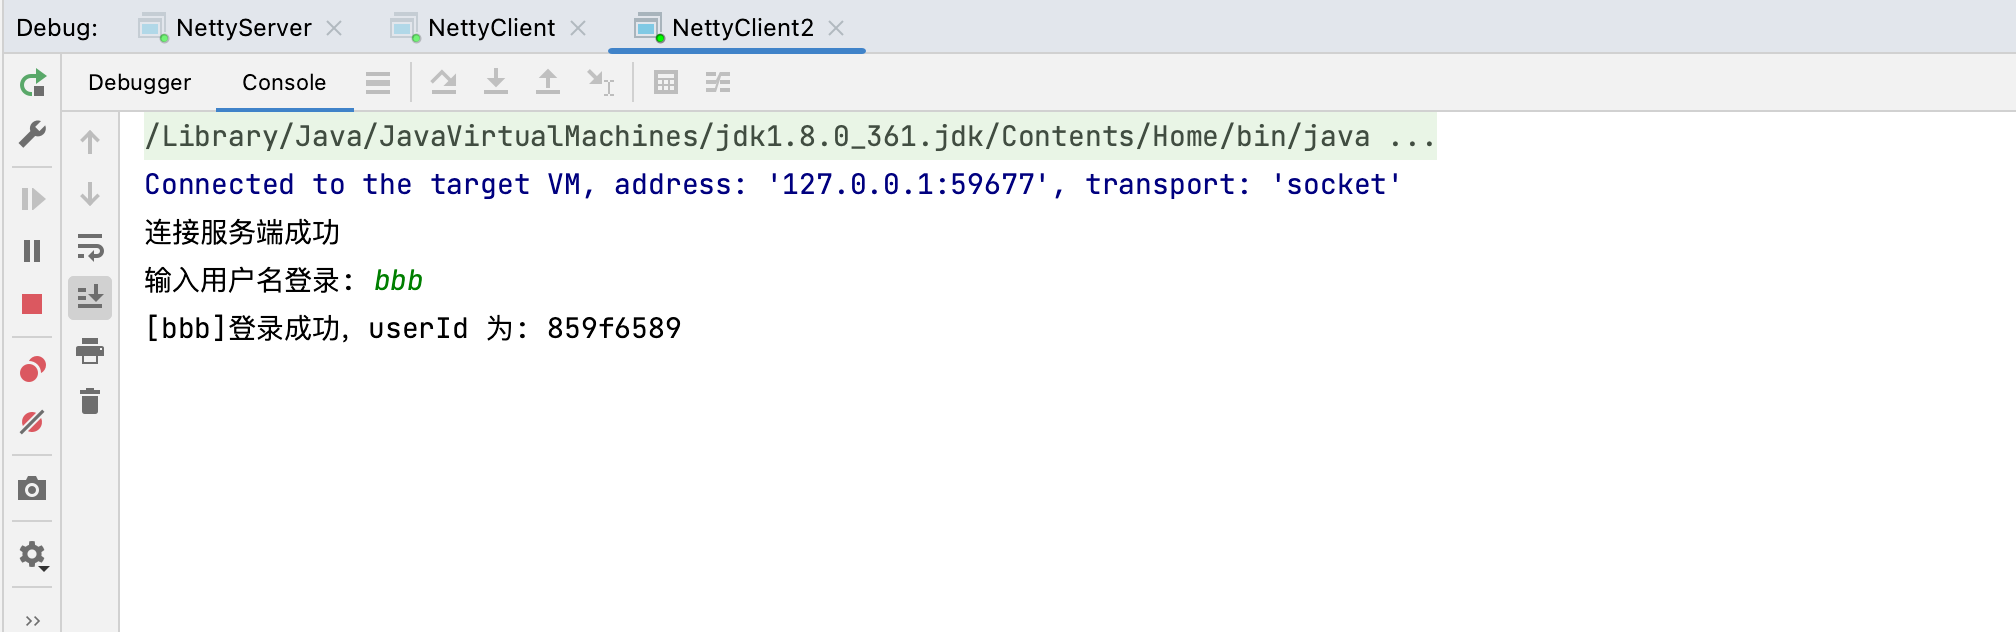Screen dimensions: 2016x632
Task: Open the debugger settings gear dropdown
Action: [x=33, y=555]
